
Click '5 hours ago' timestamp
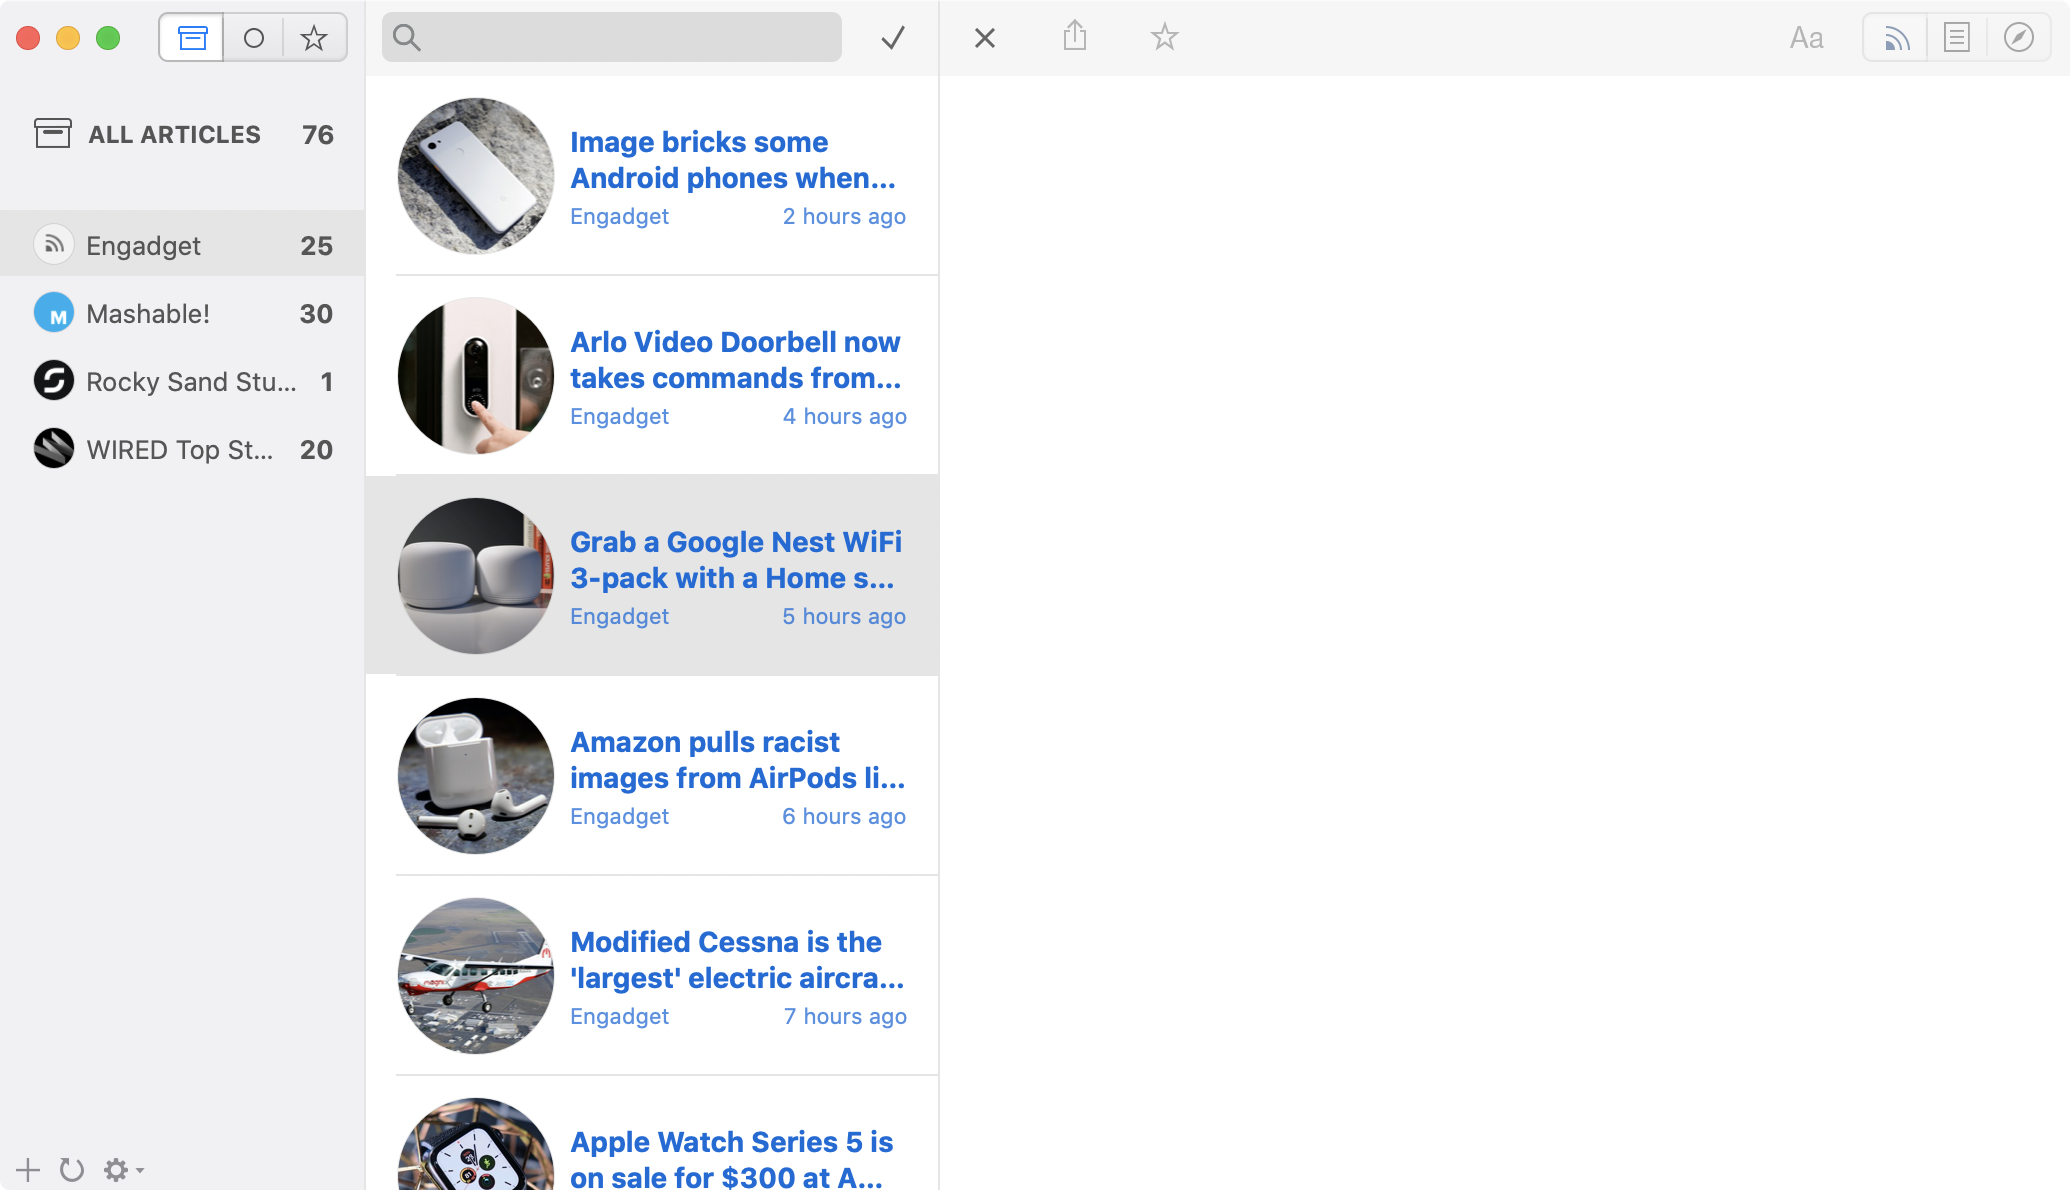pyautogui.click(x=844, y=616)
